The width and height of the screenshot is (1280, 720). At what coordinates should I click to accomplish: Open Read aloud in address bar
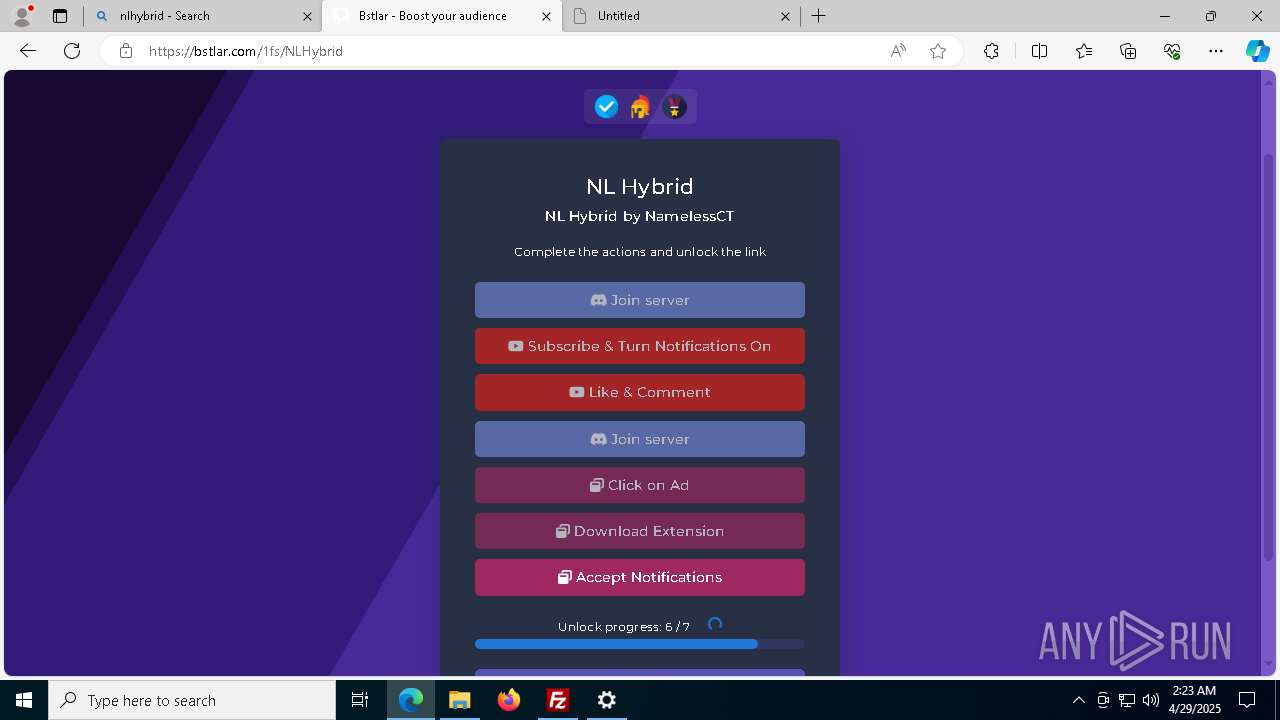pos(898,51)
